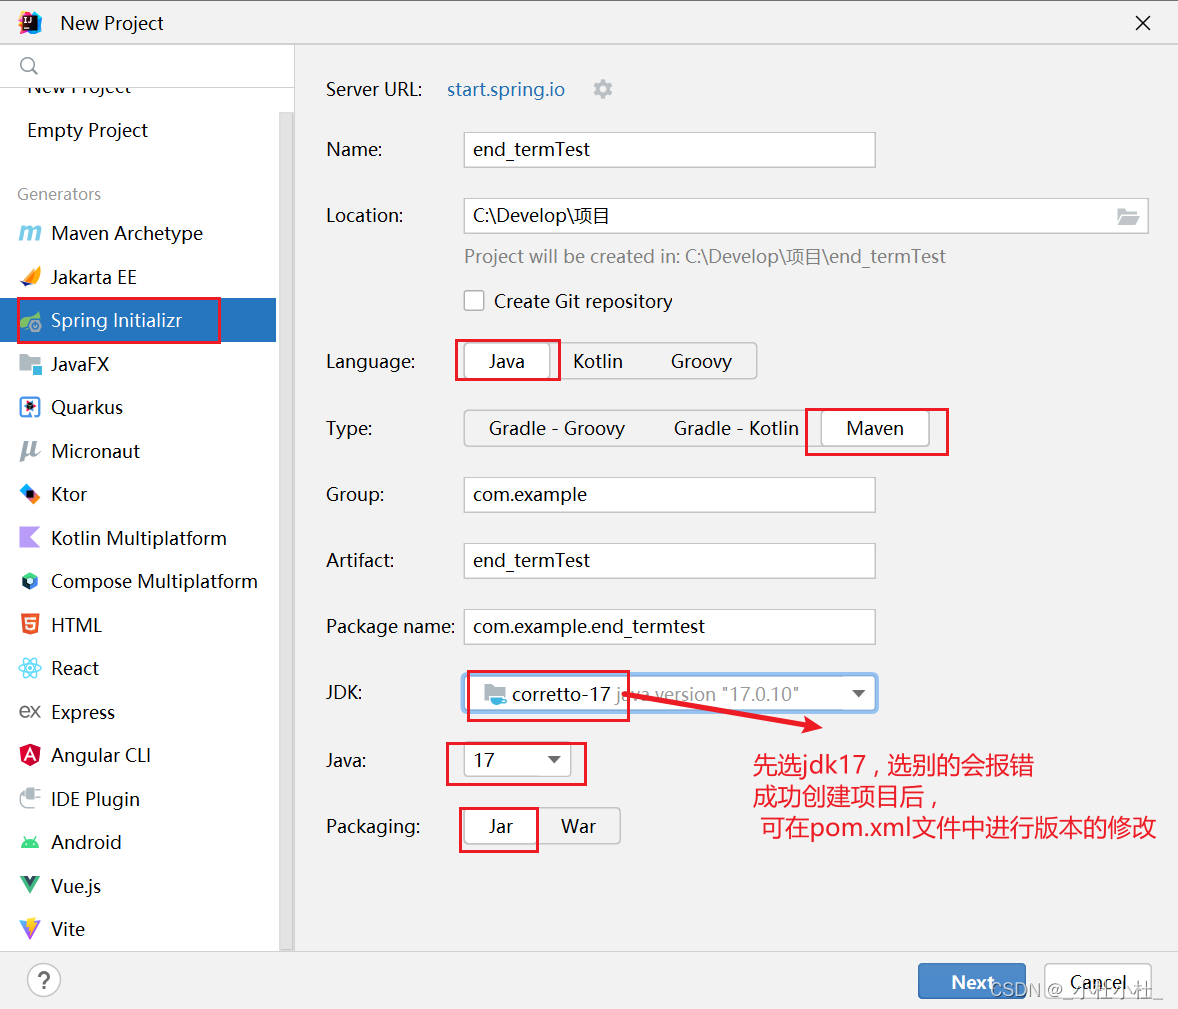Select Android generator entry
Screen dimensions: 1178x1009
(138, 842)
